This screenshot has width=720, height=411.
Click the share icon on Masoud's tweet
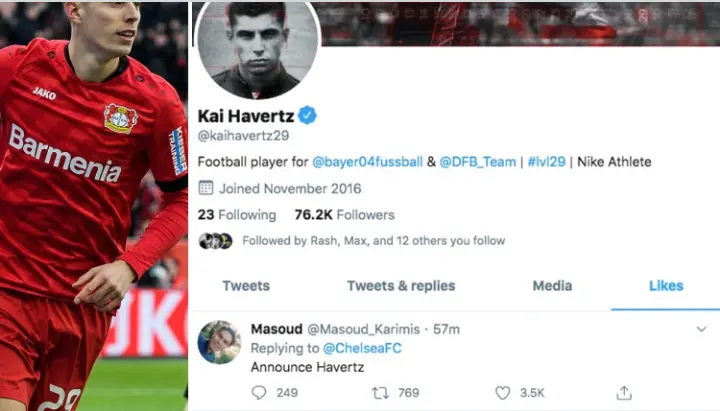tap(624, 393)
